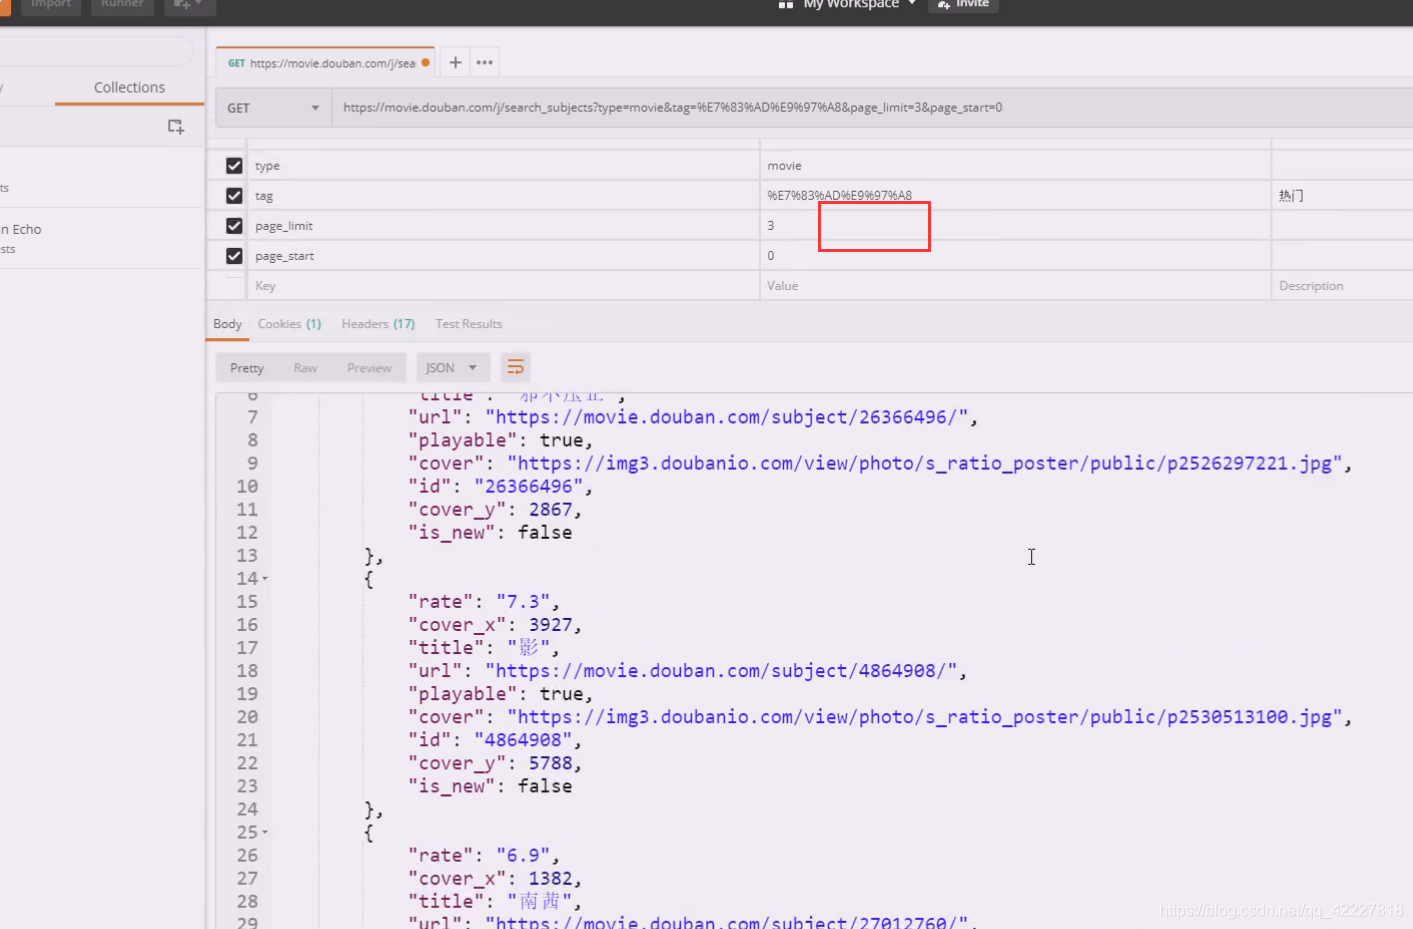Click the tag value %E7%83%AD%E9%97%A8 cell
This screenshot has width=1413, height=929.
pos(1015,196)
